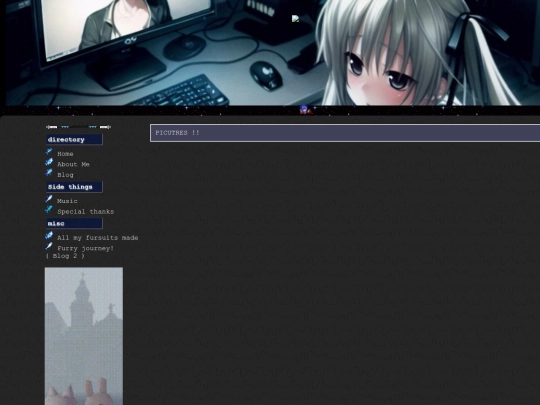Click the rocket icon beside All my fursuits made
The image size is (540, 405).
49,235
